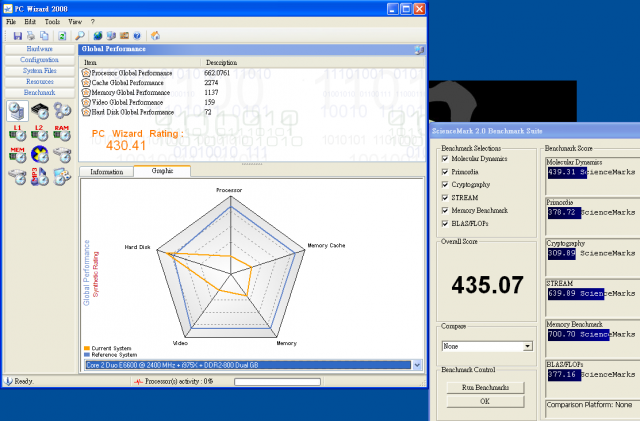Toggle the BLAS/FLOPs checkbox
The width and height of the screenshot is (640, 421).
point(445,224)
